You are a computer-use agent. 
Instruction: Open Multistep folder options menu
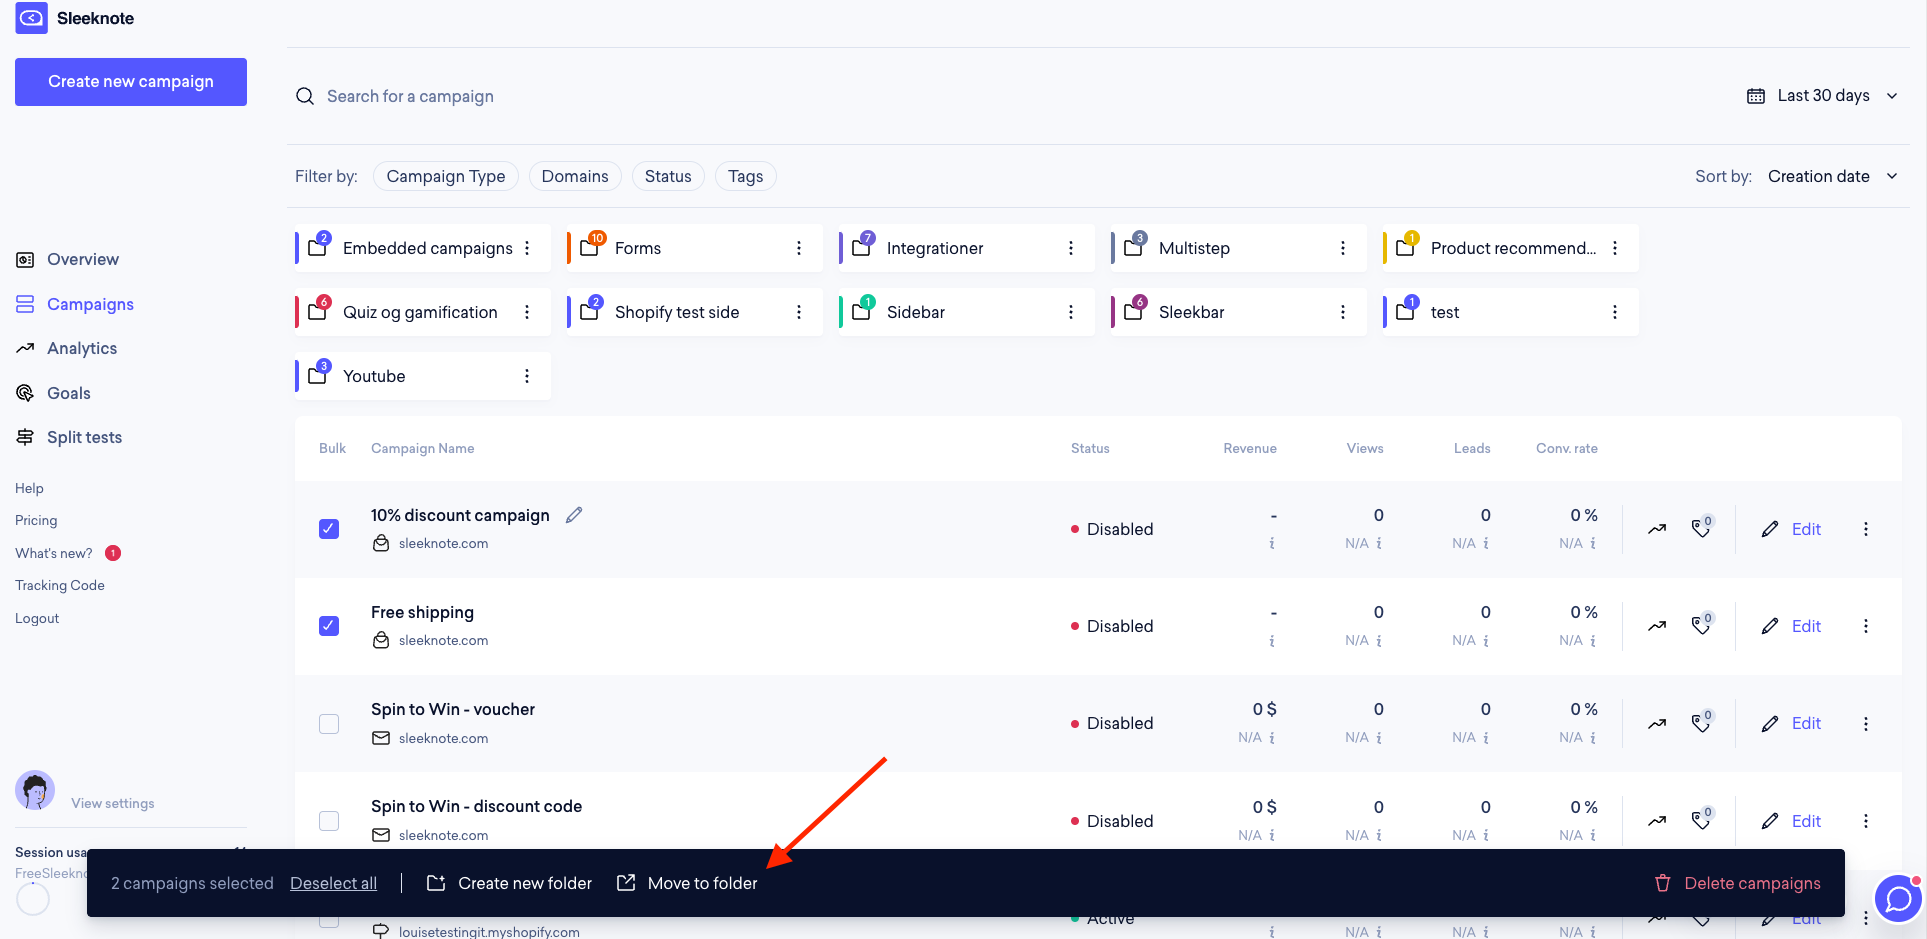point(1343,248)
